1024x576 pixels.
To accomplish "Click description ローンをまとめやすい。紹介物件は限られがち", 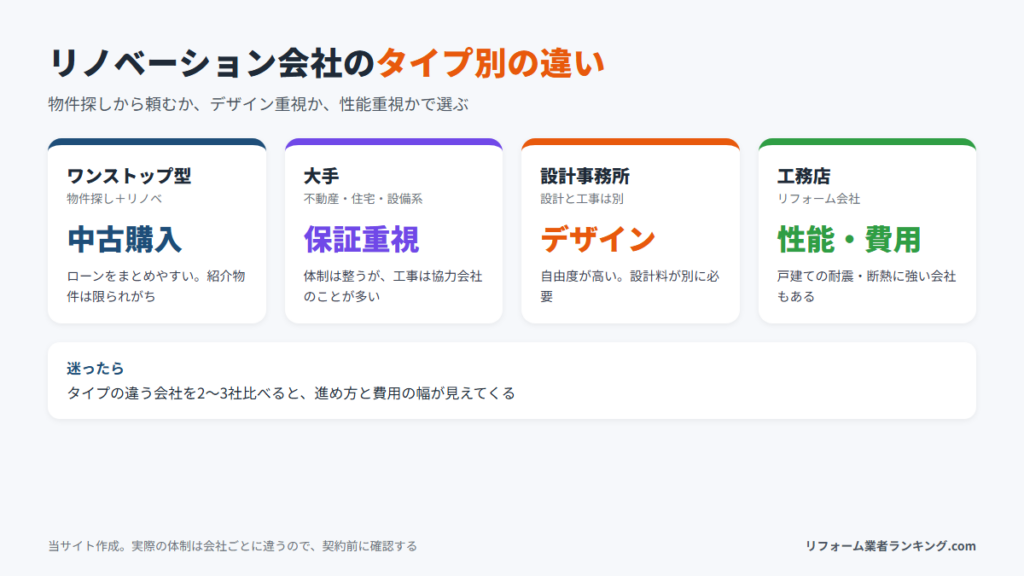I will (156, 286).
